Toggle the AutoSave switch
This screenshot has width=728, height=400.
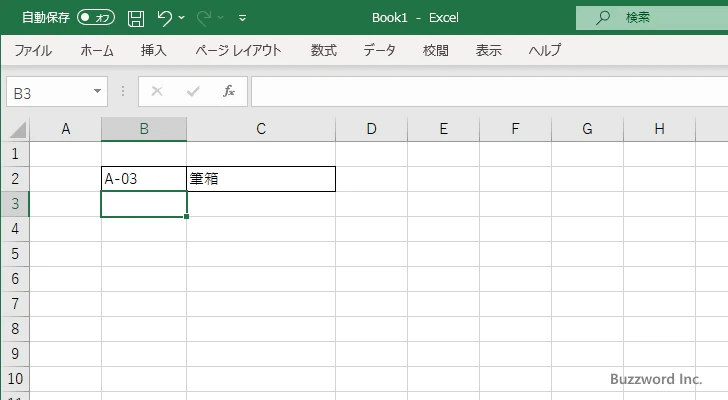click(x=96, y=18)
